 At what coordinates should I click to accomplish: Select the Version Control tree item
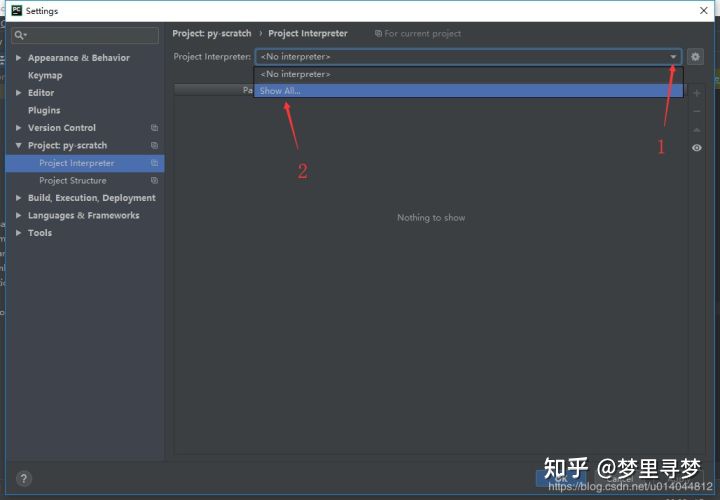(x=62, y=128)
